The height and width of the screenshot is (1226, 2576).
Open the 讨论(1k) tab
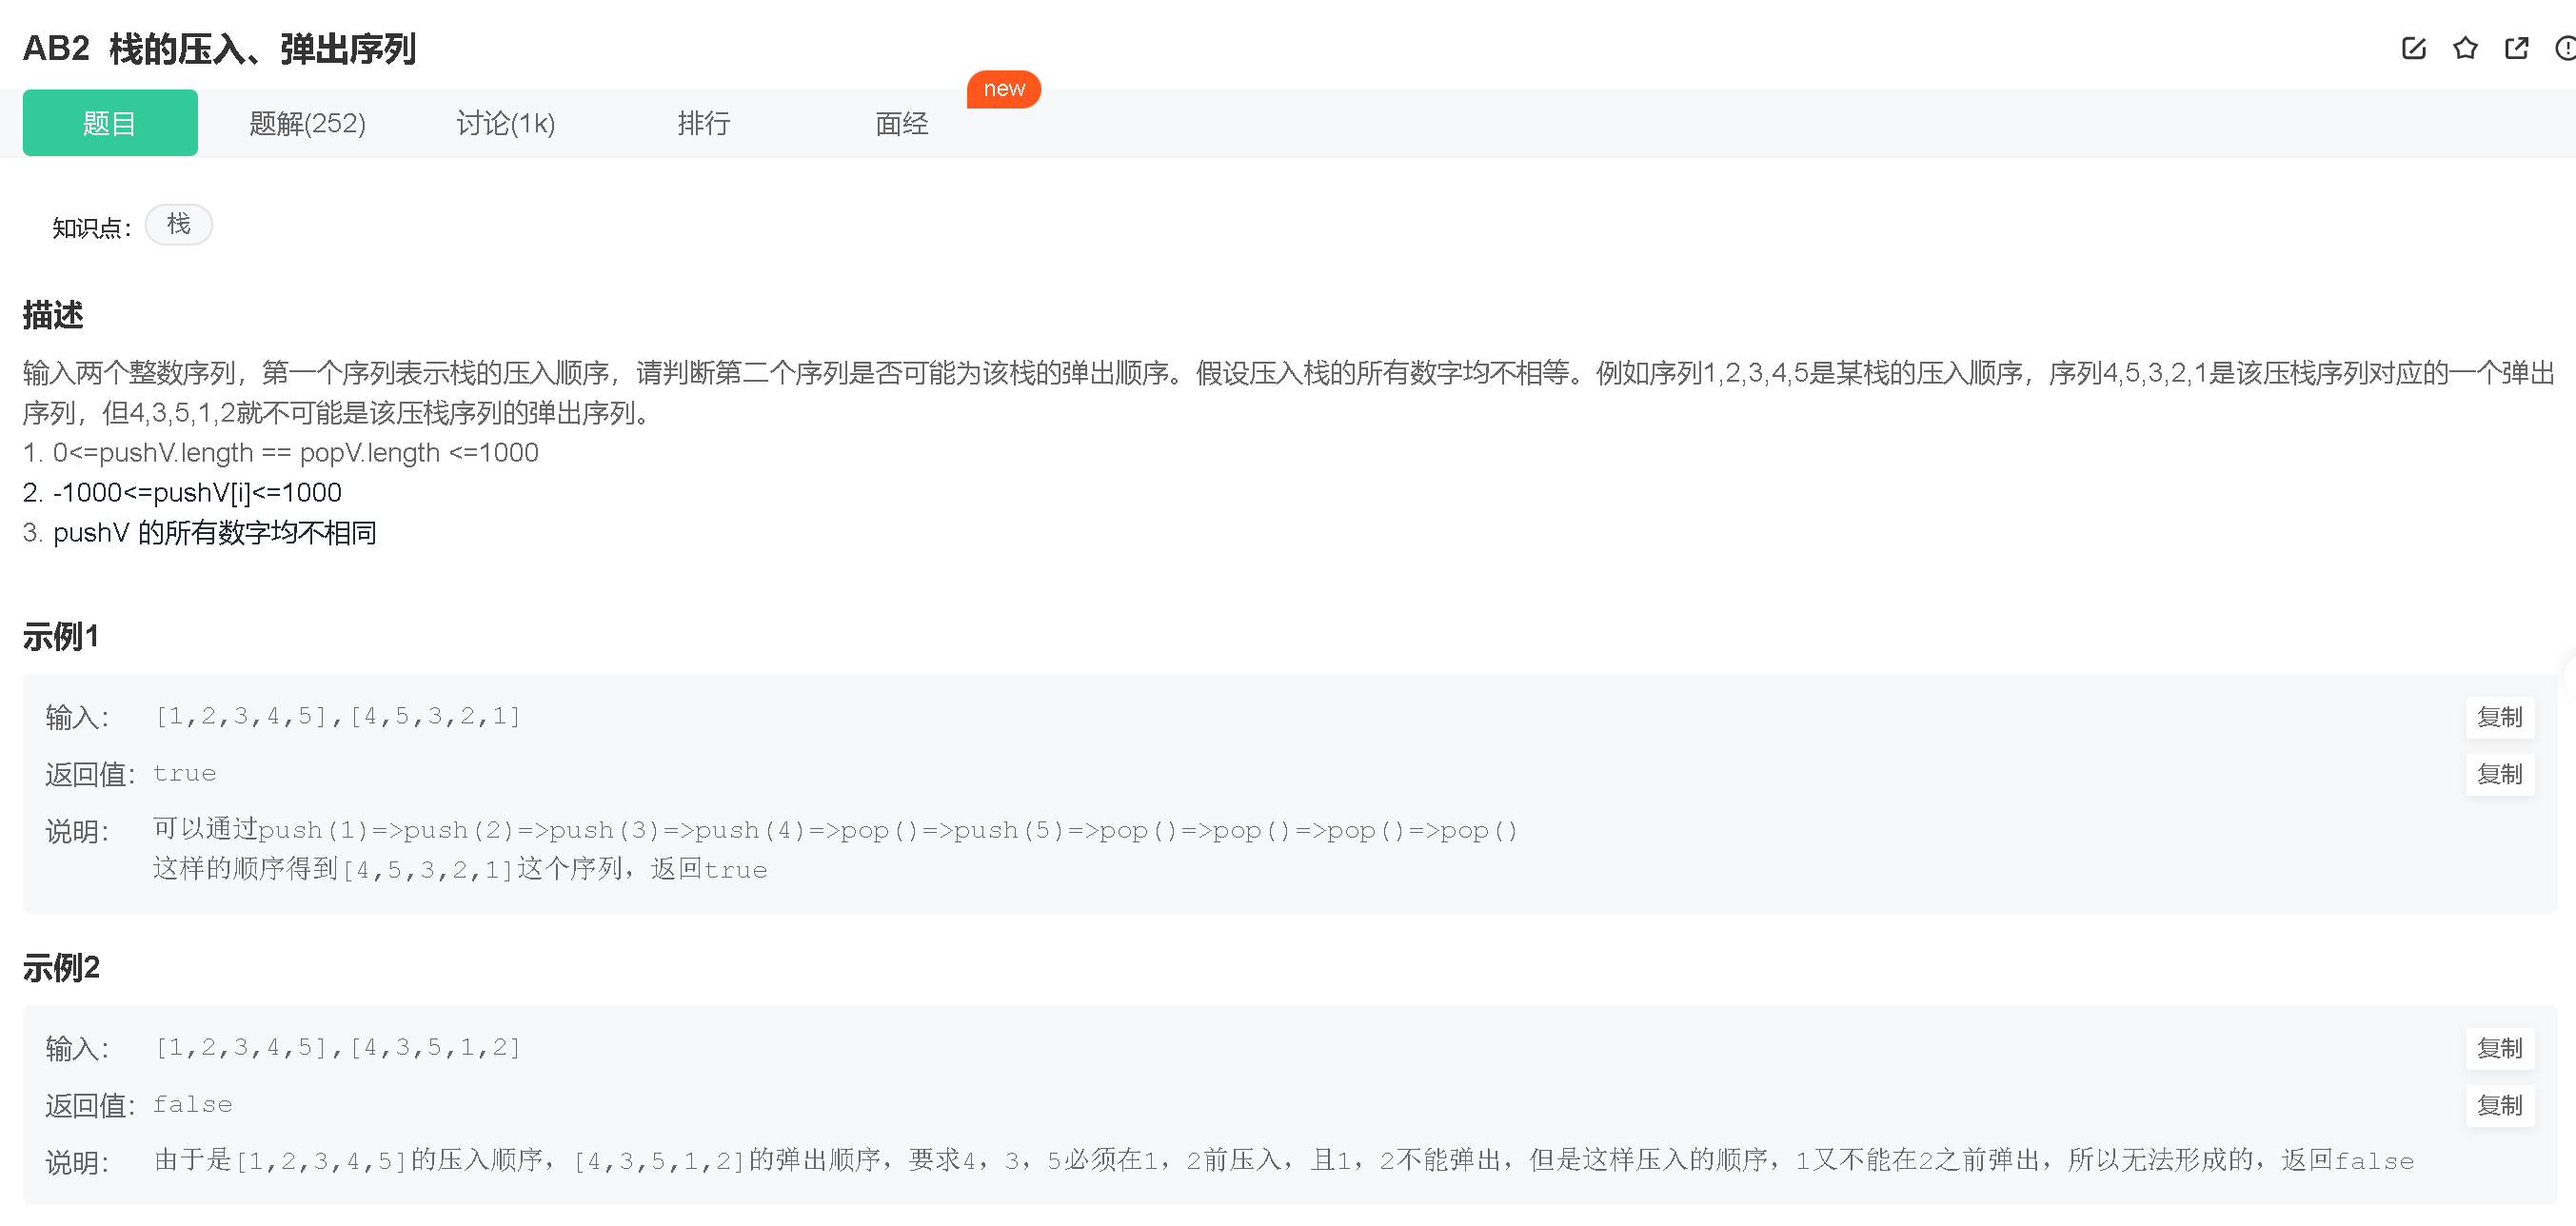pyautogui.click(x=505, y=123)
